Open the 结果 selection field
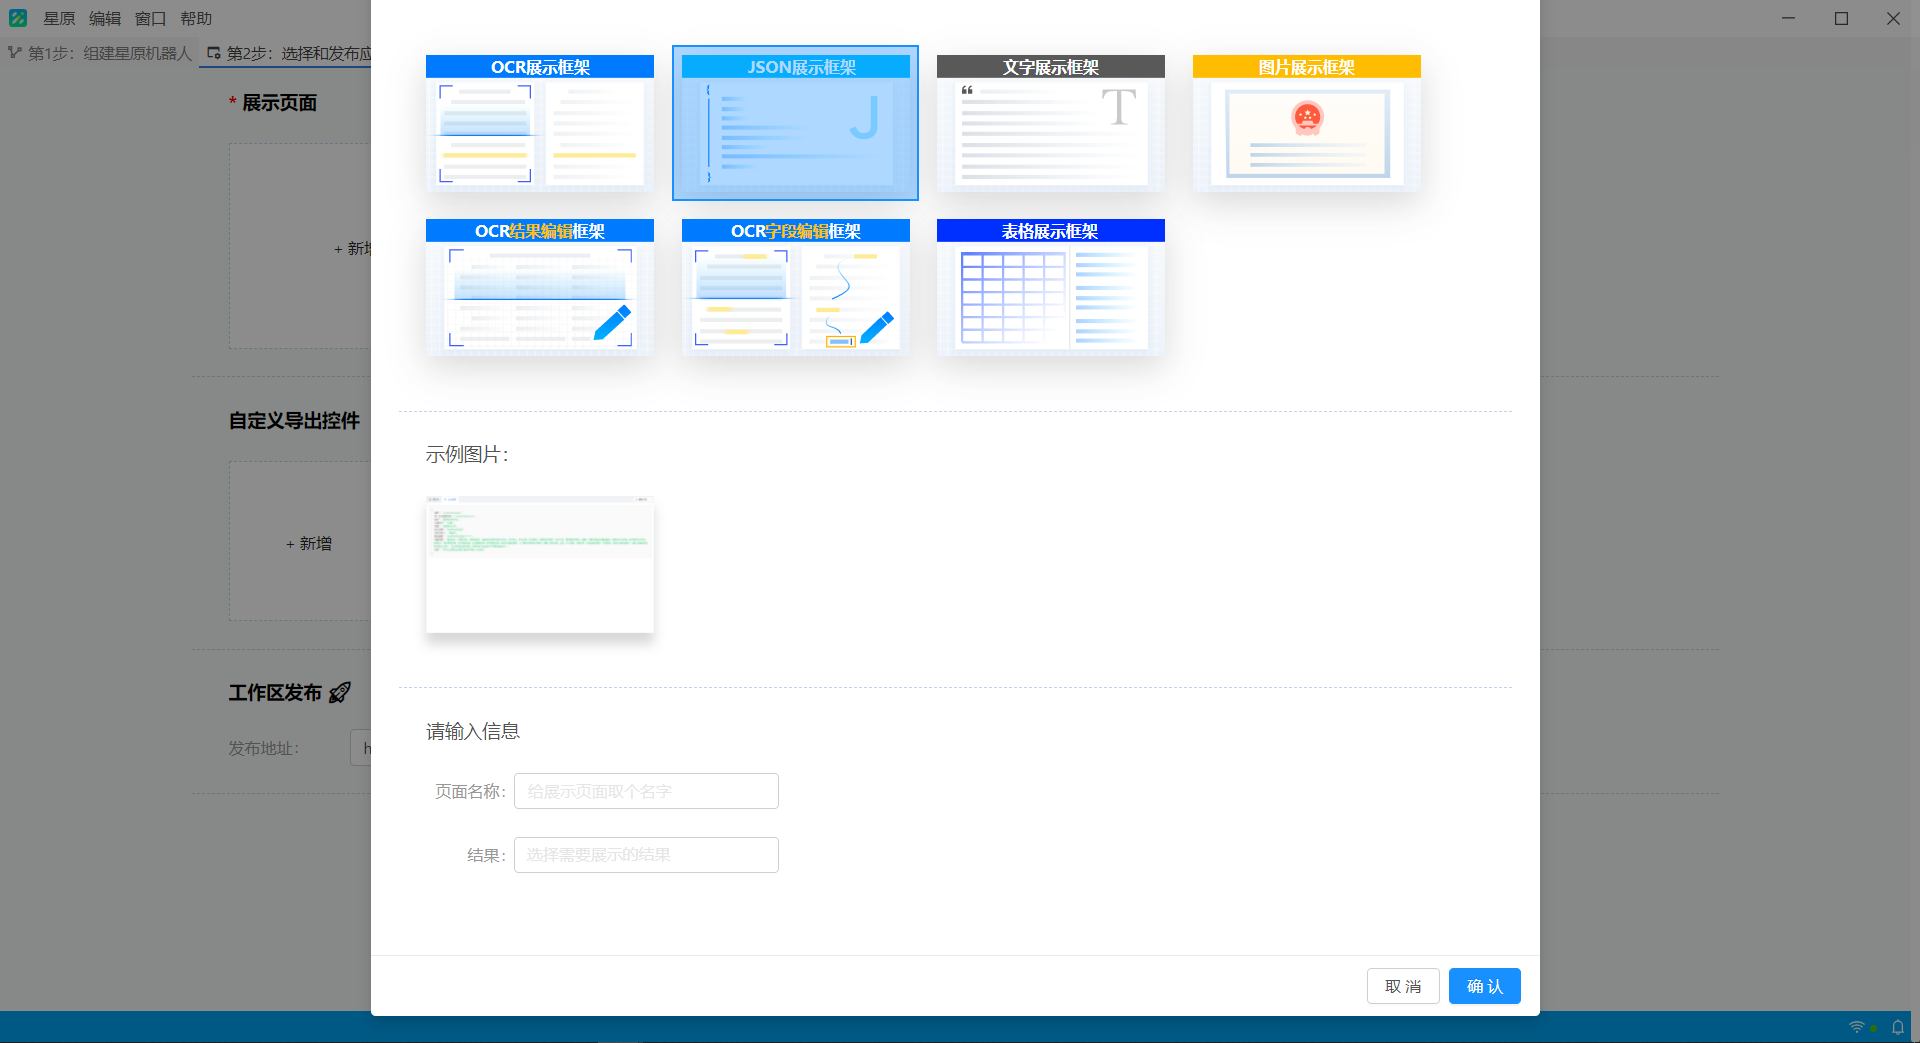This screenshot has width=1920, height=1043. 646,855
